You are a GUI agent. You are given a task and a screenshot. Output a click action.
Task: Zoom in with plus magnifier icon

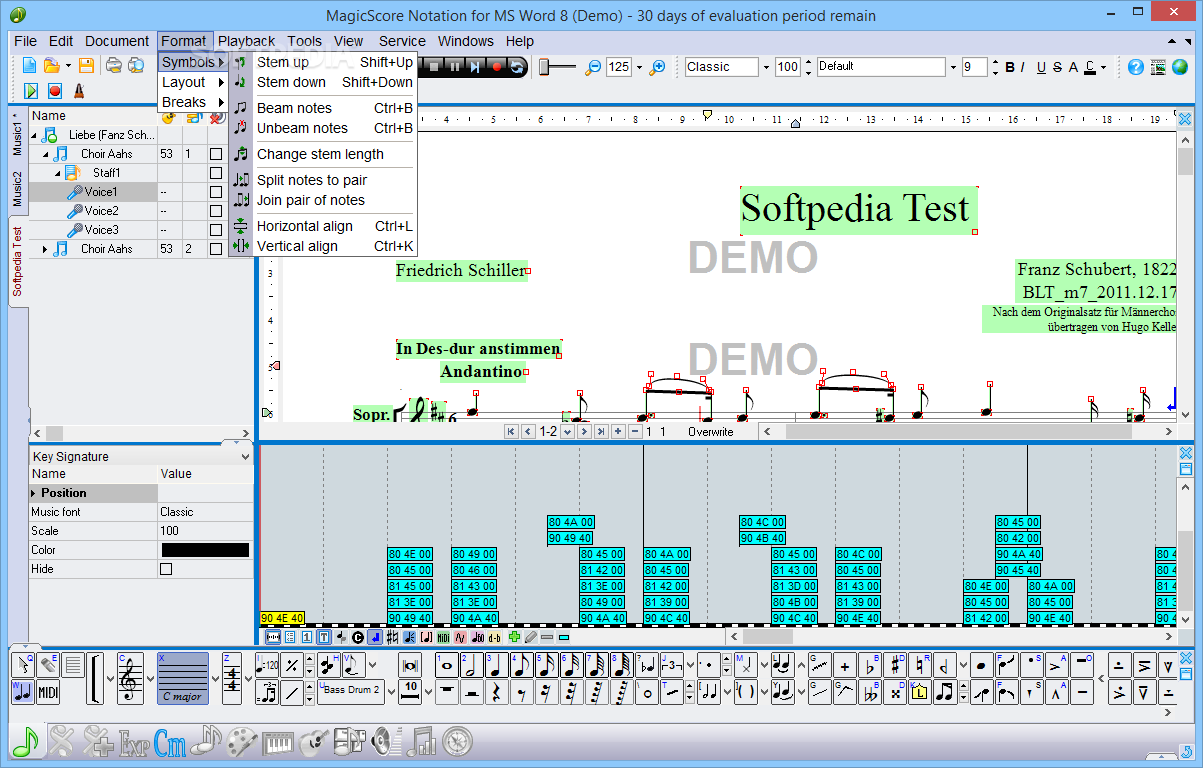657,67
